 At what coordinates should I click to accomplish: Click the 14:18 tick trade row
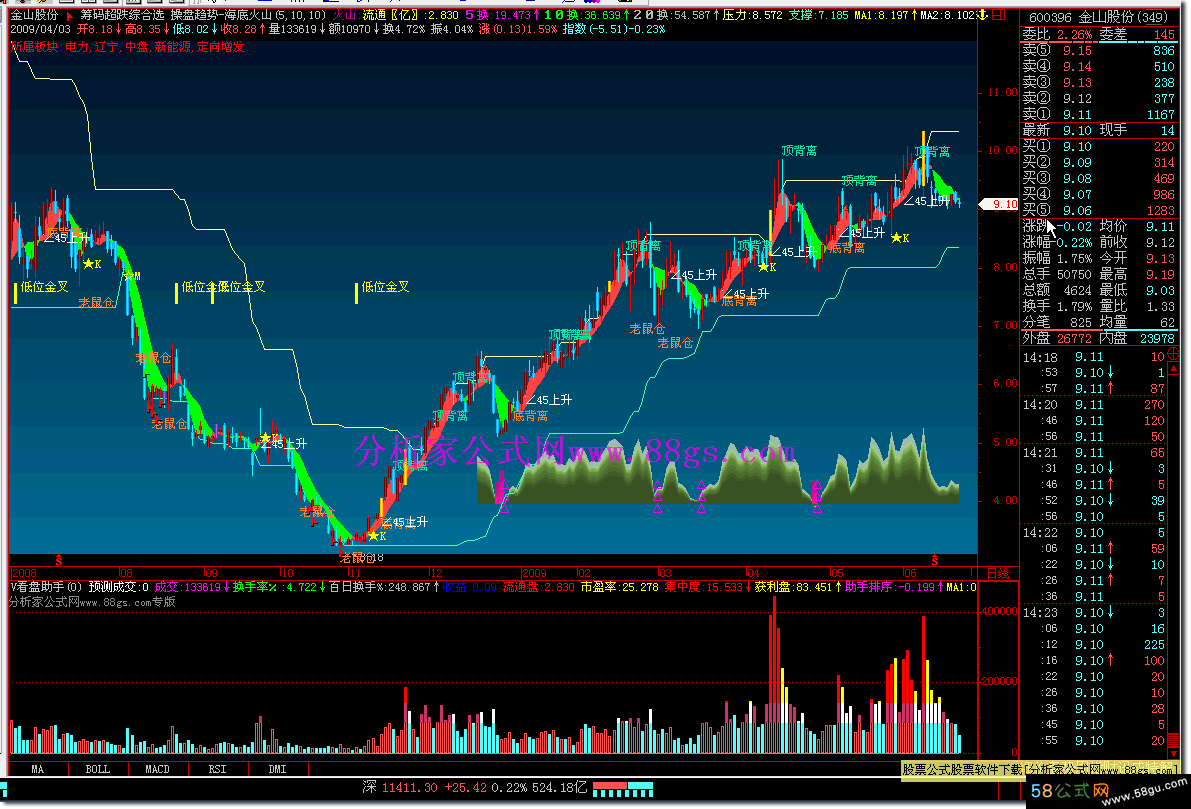[1095, 357]
